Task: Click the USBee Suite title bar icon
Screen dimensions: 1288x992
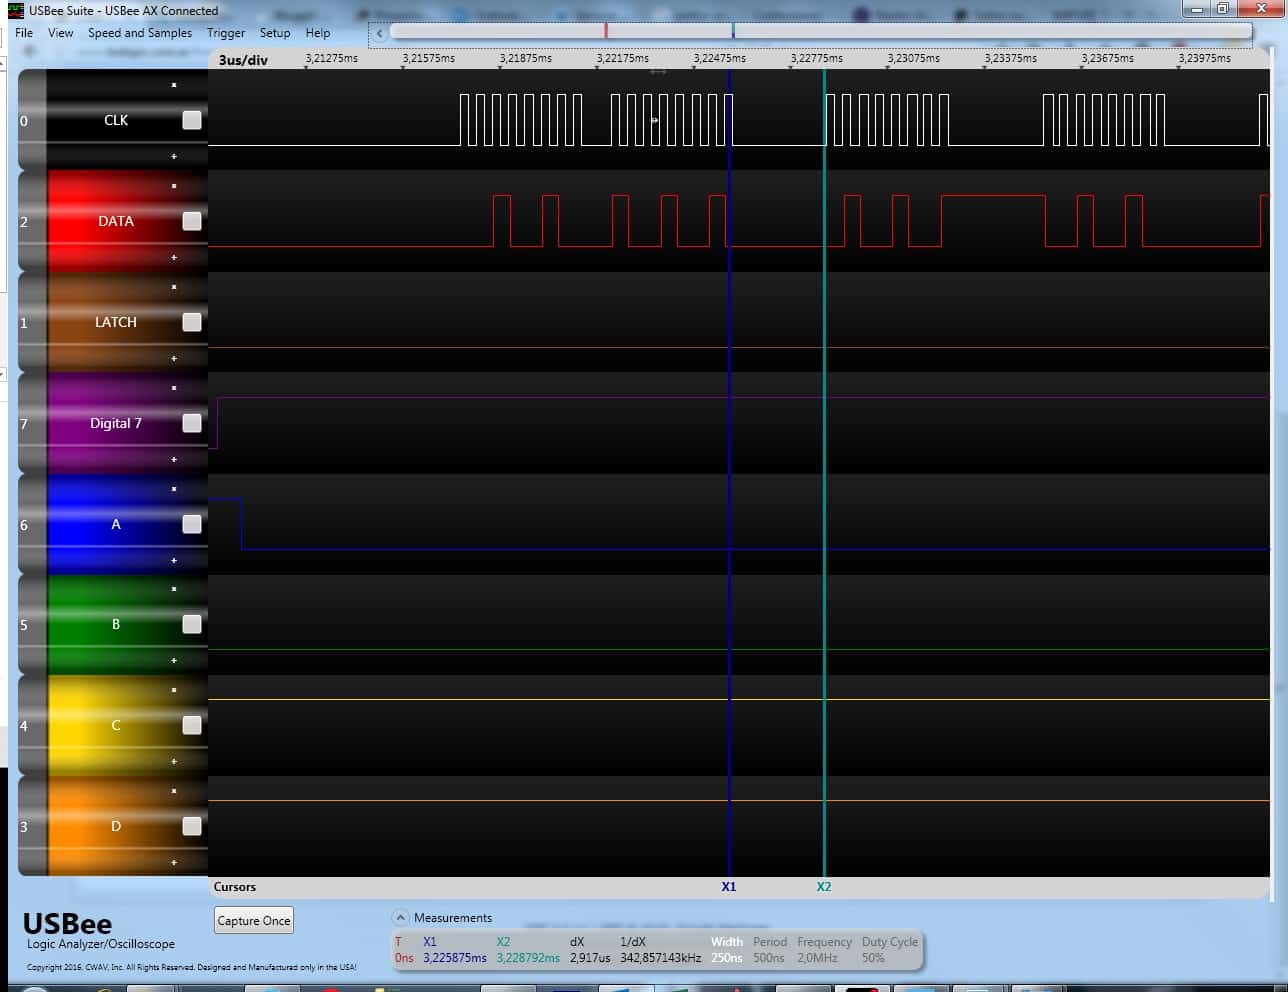Action: click(x=15, y=11)
